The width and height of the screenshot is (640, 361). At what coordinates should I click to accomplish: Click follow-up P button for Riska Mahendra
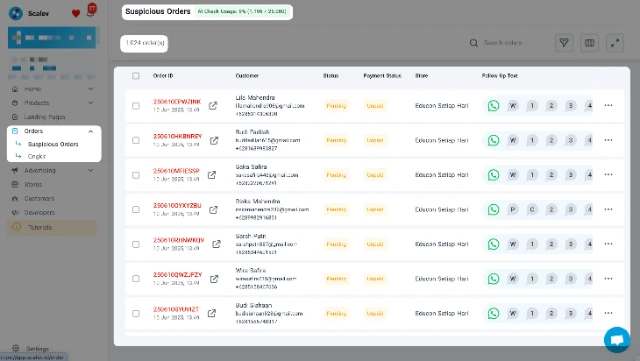tap(513, 209)
